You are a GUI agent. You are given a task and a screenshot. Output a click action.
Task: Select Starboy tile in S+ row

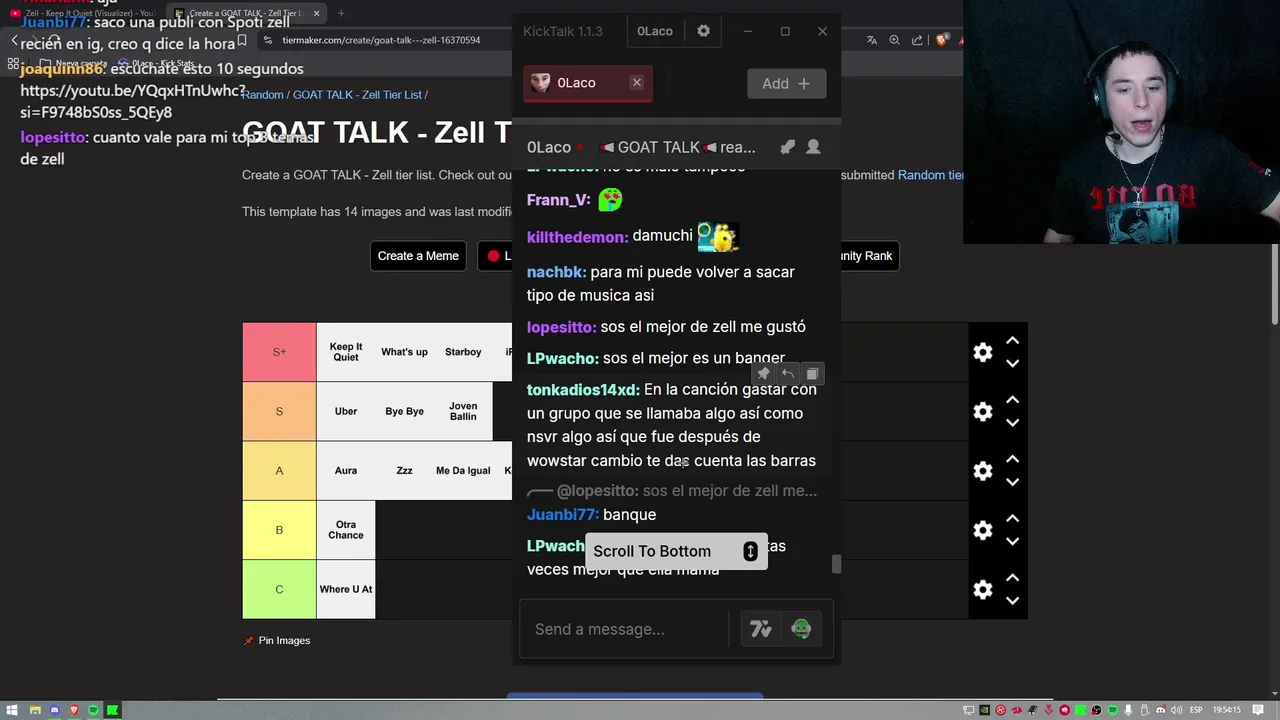463,352
